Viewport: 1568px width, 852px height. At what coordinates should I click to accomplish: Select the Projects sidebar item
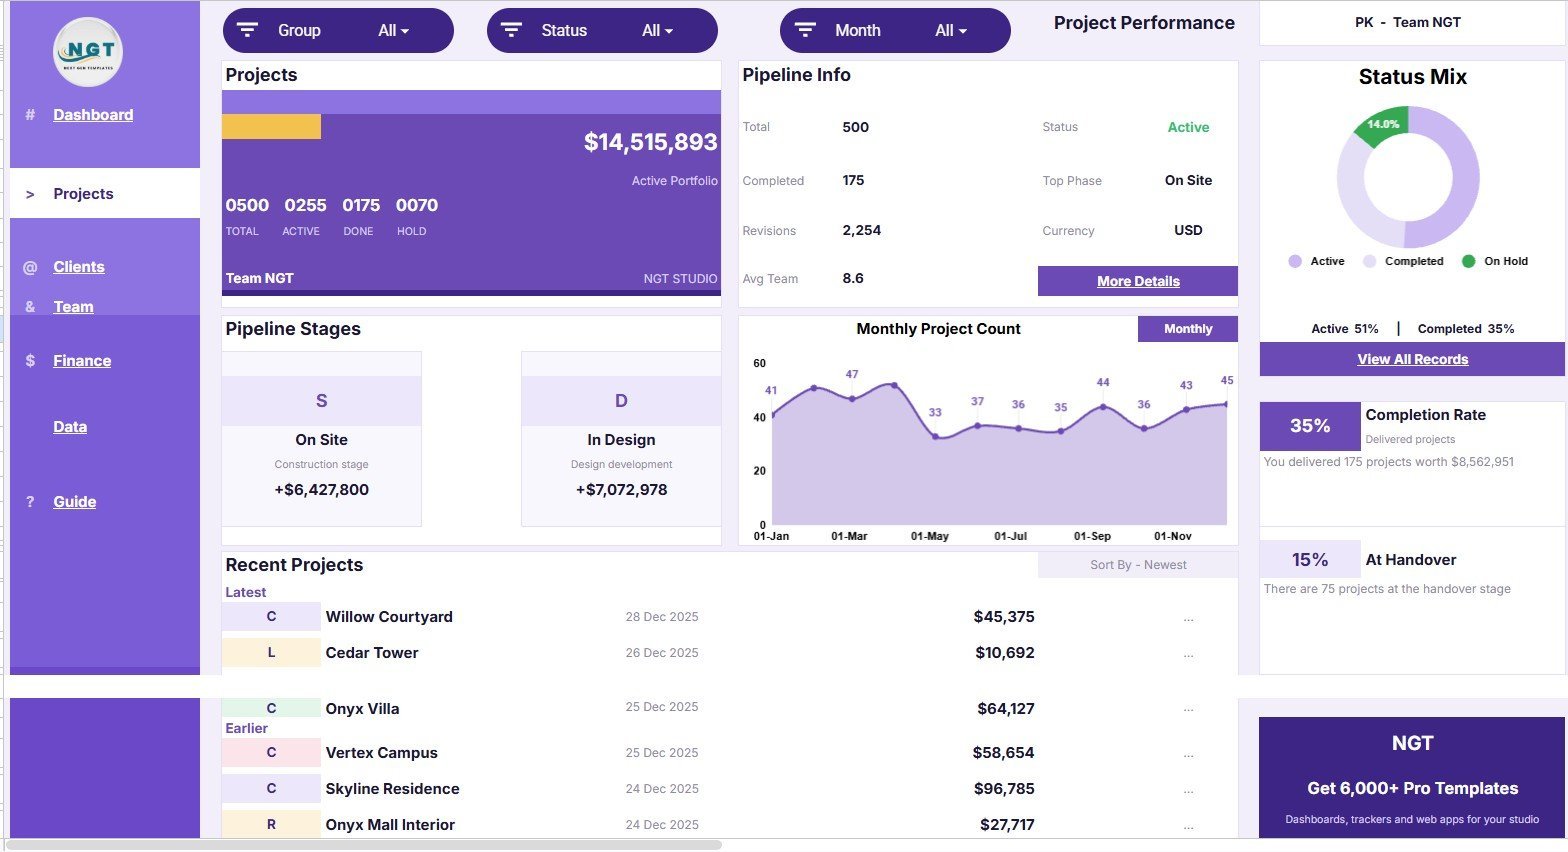[105, 193]
